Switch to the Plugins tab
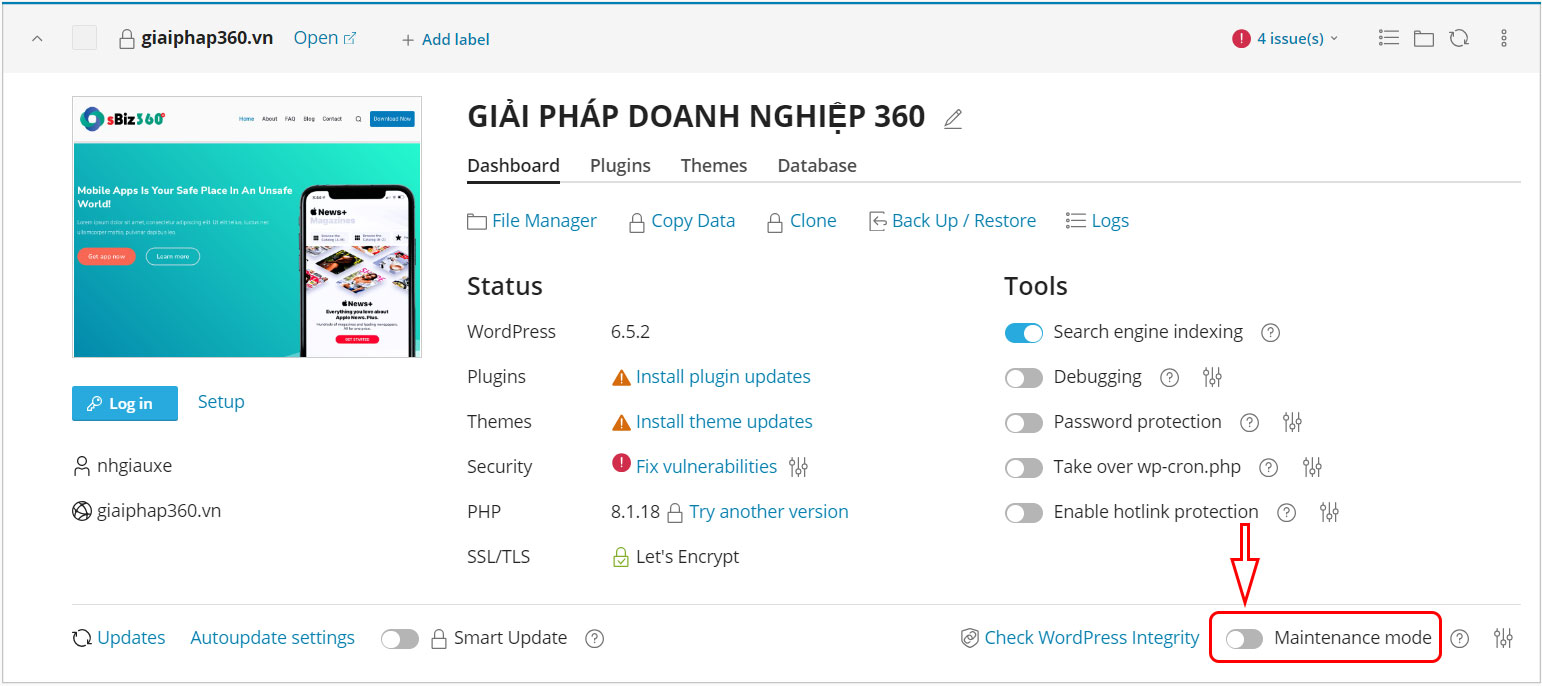Viewport: 1542px width, 686px height. [620, 165]
